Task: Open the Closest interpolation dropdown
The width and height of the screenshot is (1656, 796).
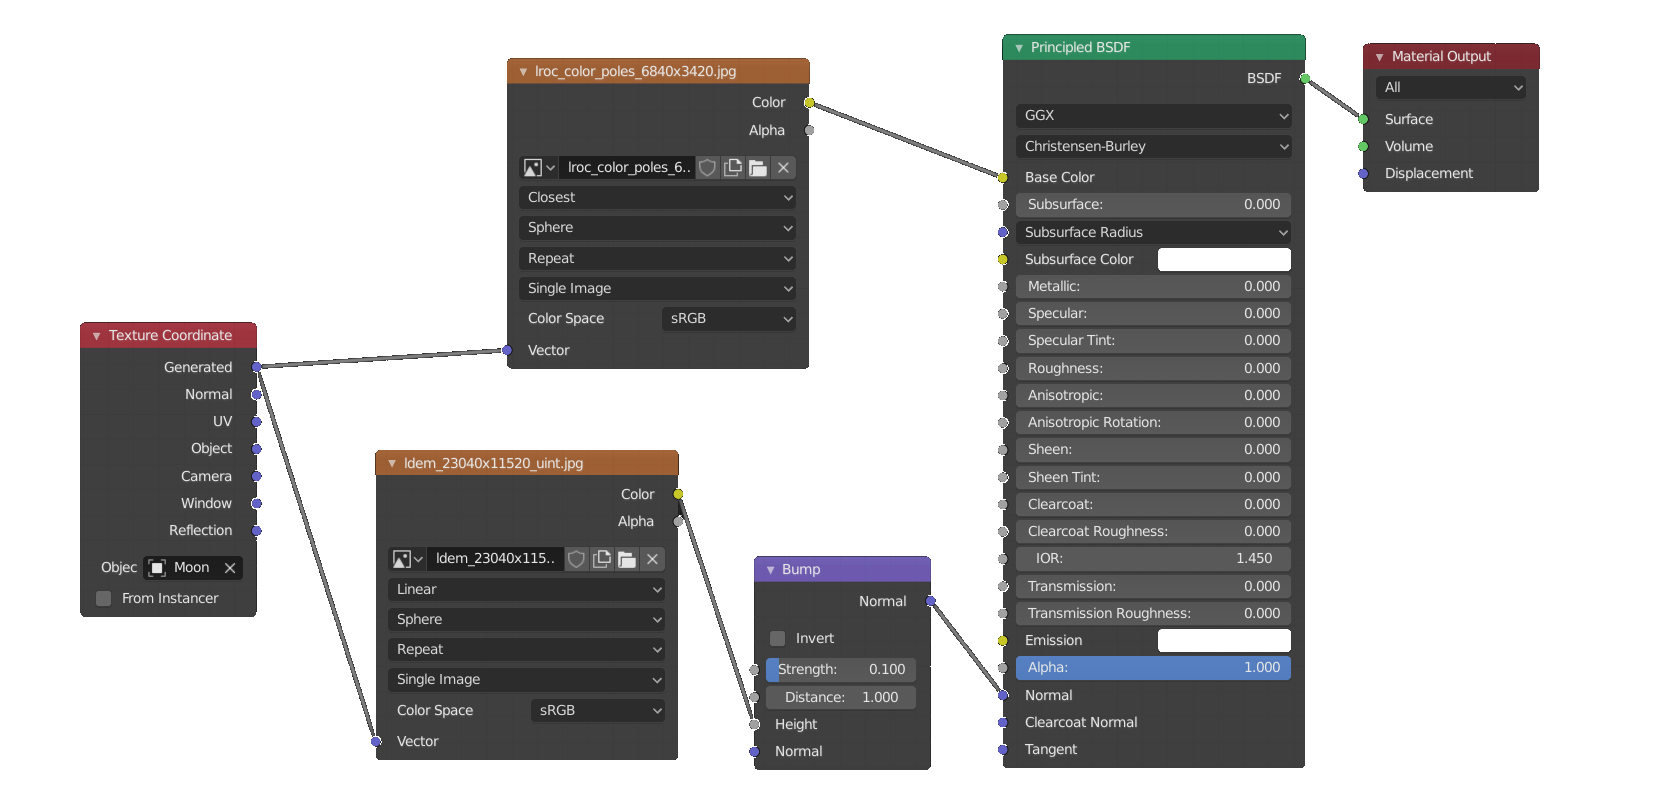Action: 657,198
